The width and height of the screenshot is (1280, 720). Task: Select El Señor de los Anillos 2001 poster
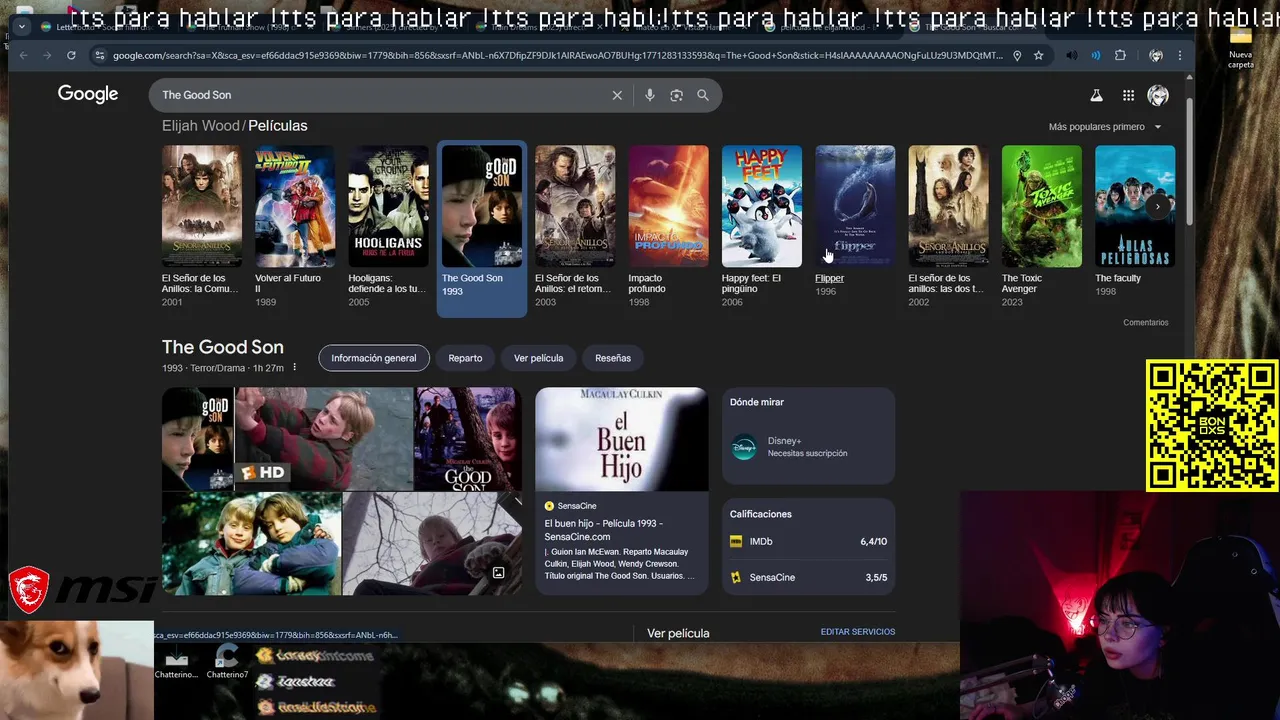tap(201, 207)
